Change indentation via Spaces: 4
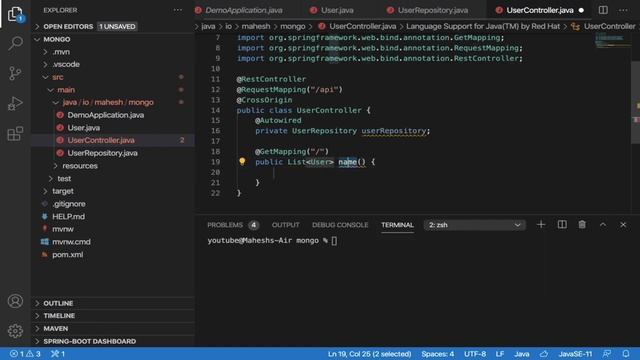Screen dimensions: 640x360 pyautogui.click(x=438, y=354)
